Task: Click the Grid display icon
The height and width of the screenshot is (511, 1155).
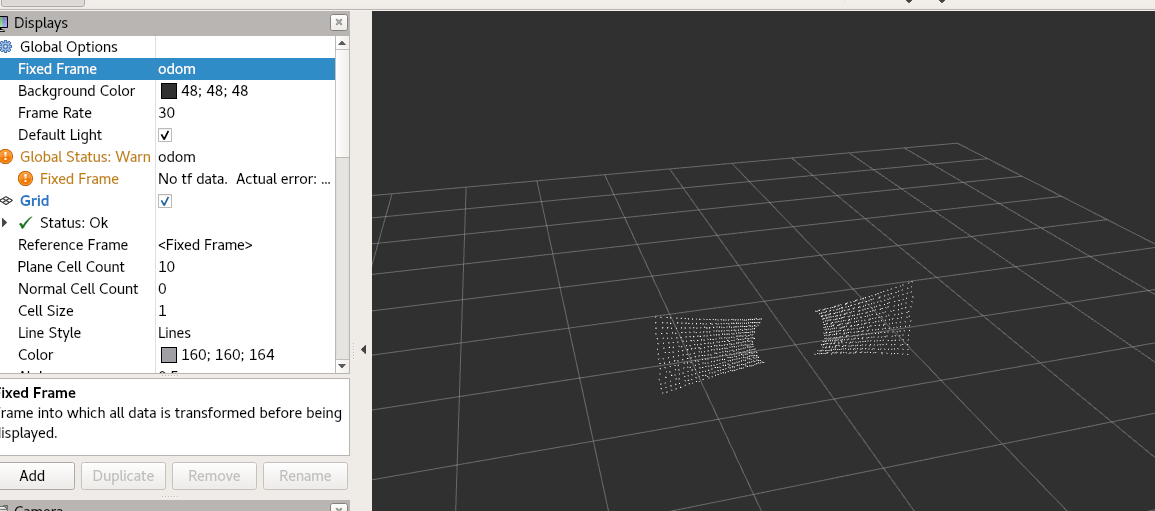Action: coord(6,200)
